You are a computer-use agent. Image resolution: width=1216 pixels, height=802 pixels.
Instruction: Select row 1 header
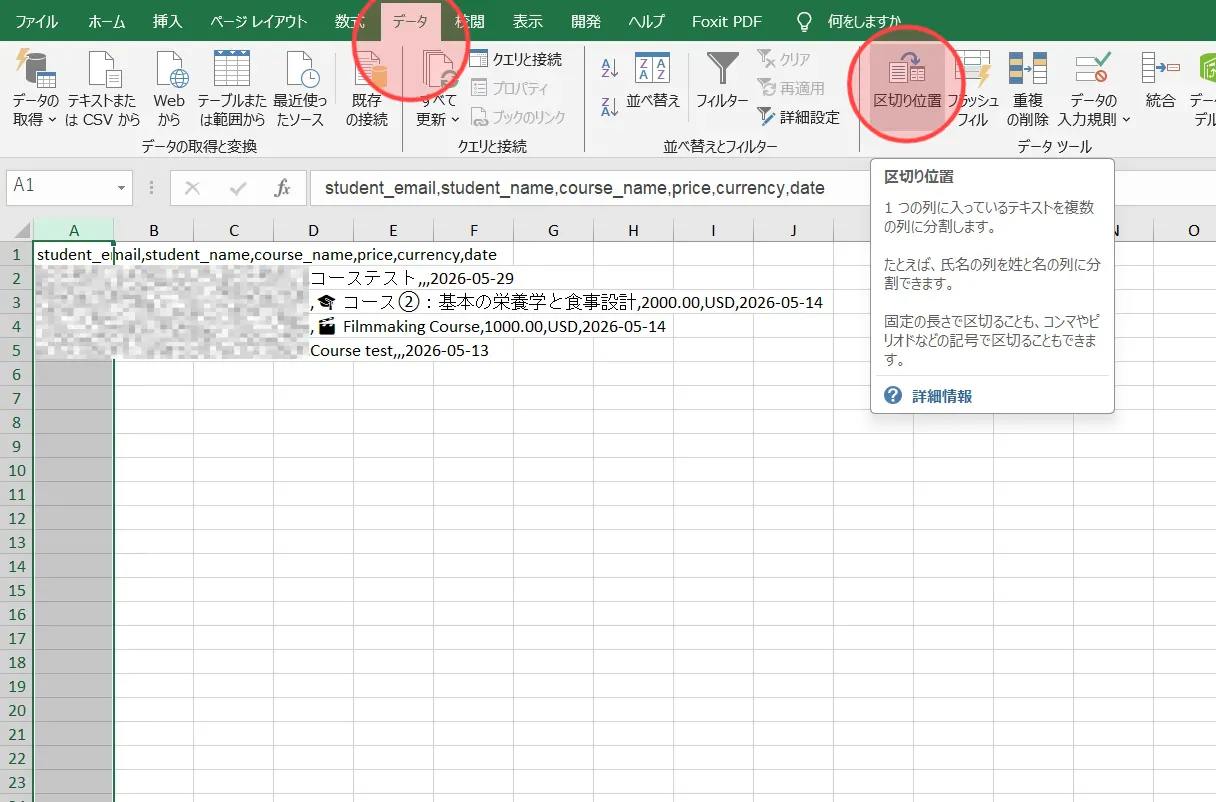[16, 254]
